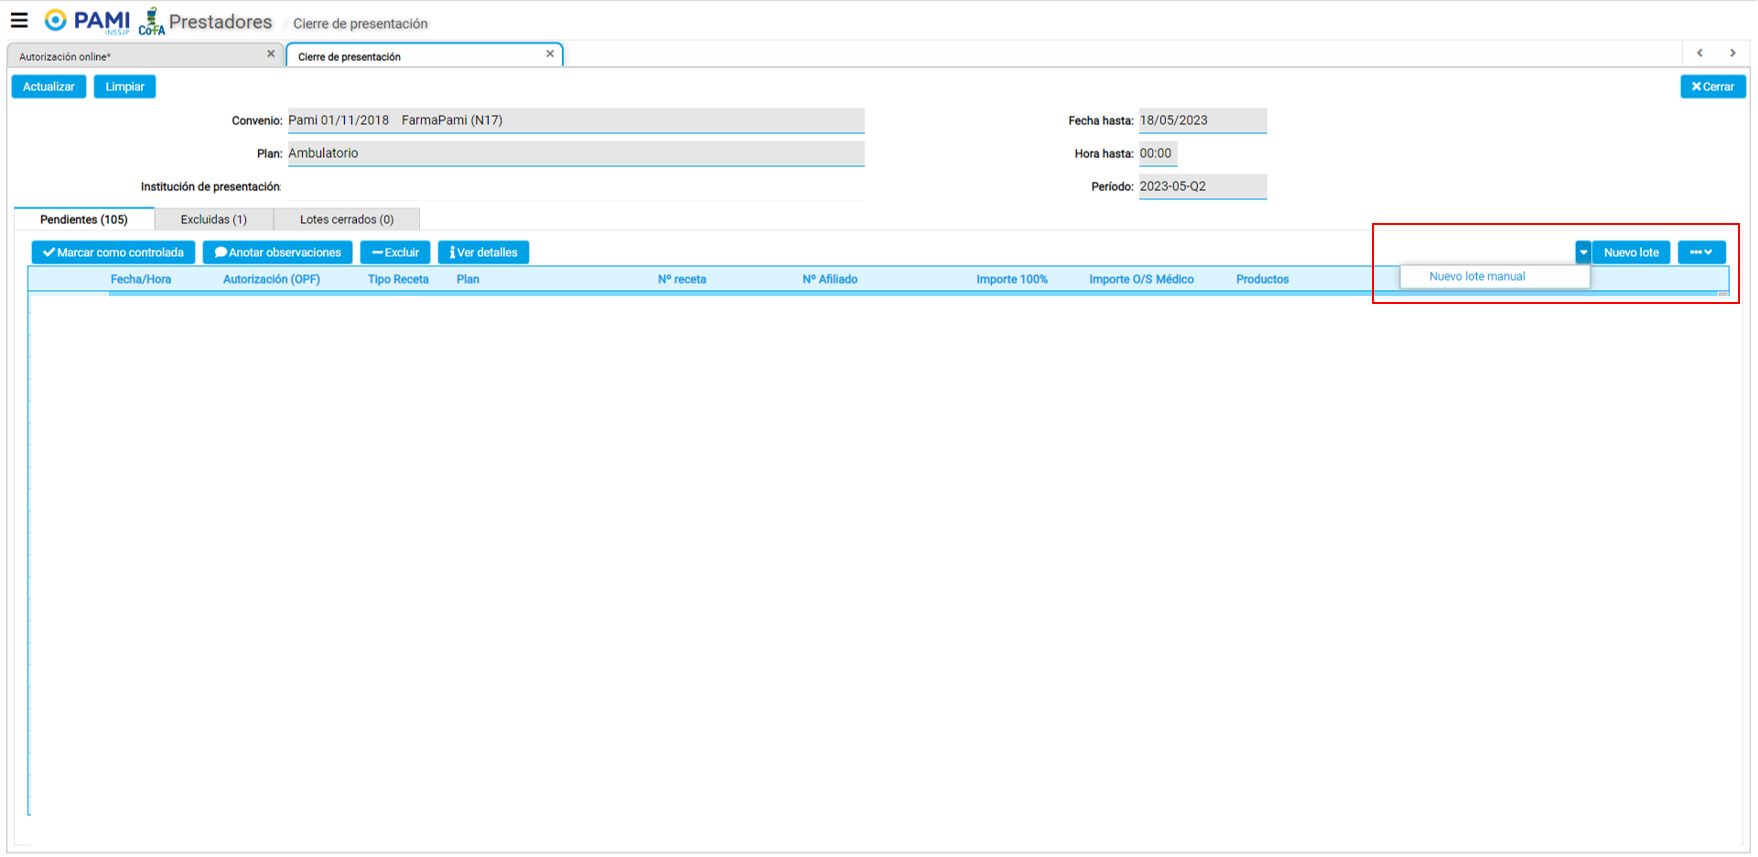The image size is (1758, 857).
Task: Click the PAMI logo
Action: 87,21
